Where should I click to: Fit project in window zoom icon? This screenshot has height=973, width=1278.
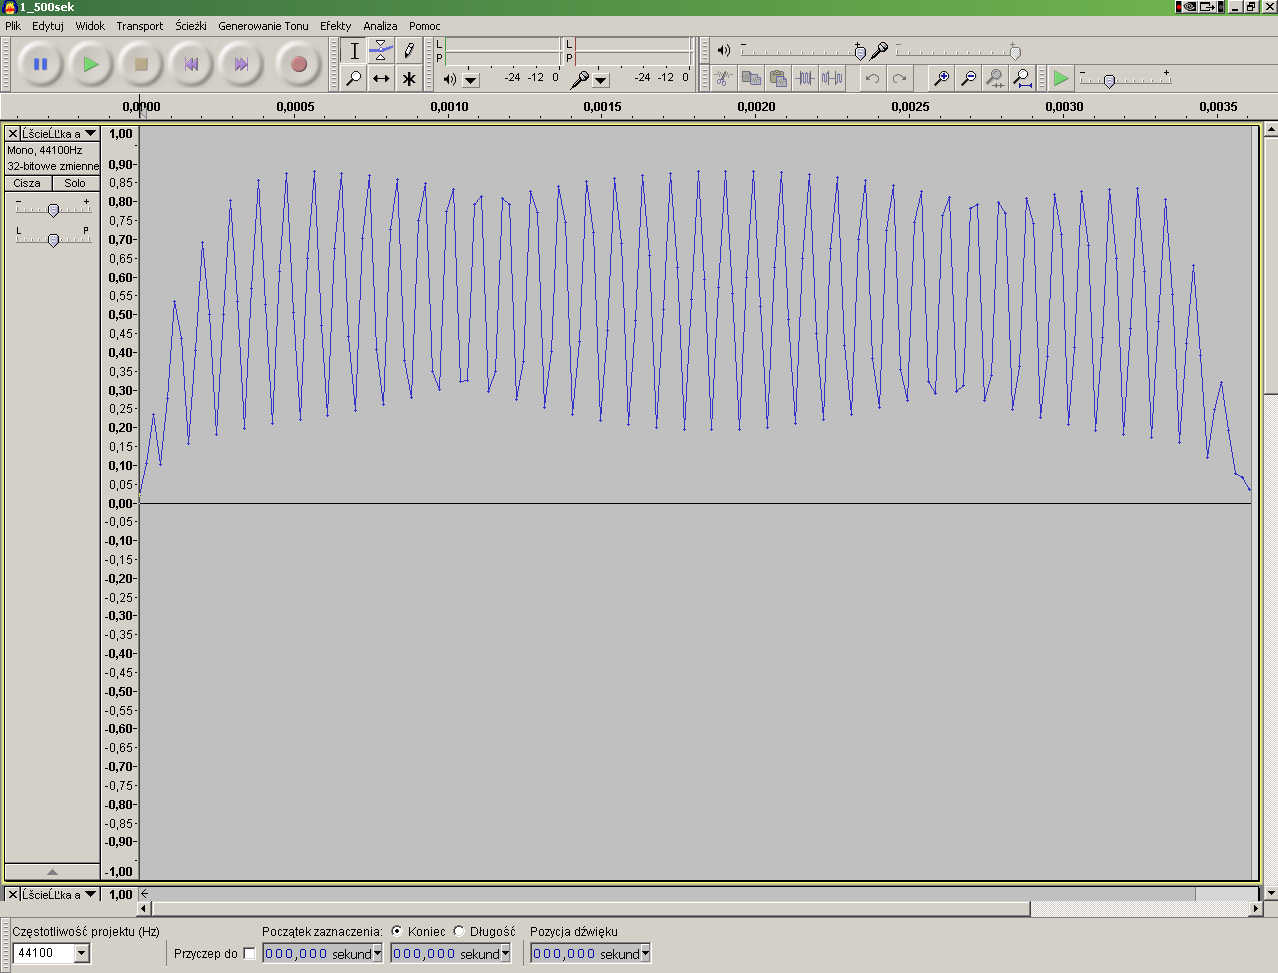[x=1021, y=78]
